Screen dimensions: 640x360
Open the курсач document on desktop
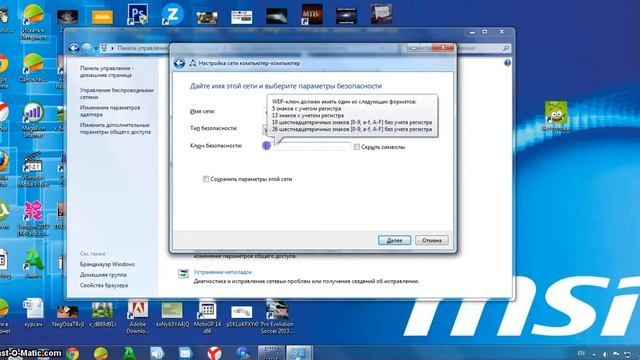pyautogui.click(x=33, y=313)
